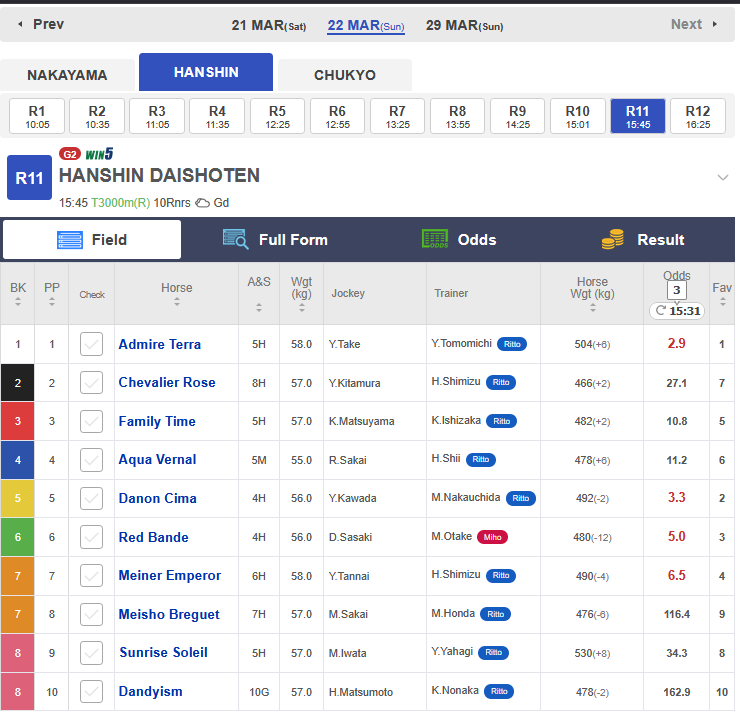Viewport: 740px width, 713px height.
Task: Go to the 21 MAR (Sat) date
Action: pos(269,25)
